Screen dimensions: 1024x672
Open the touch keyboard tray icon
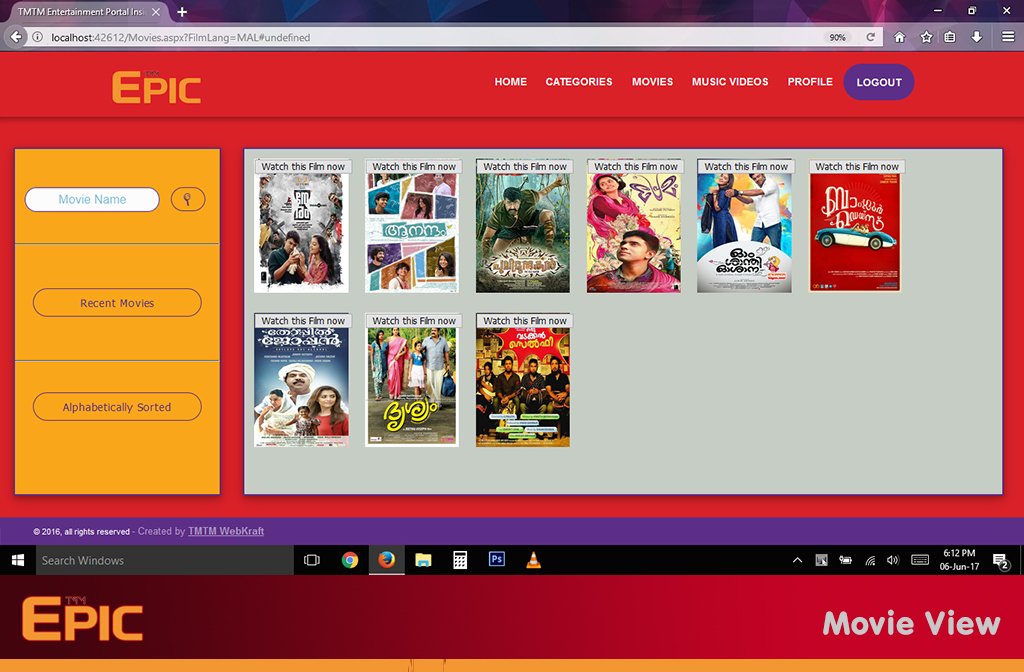[x=920, y=560]
